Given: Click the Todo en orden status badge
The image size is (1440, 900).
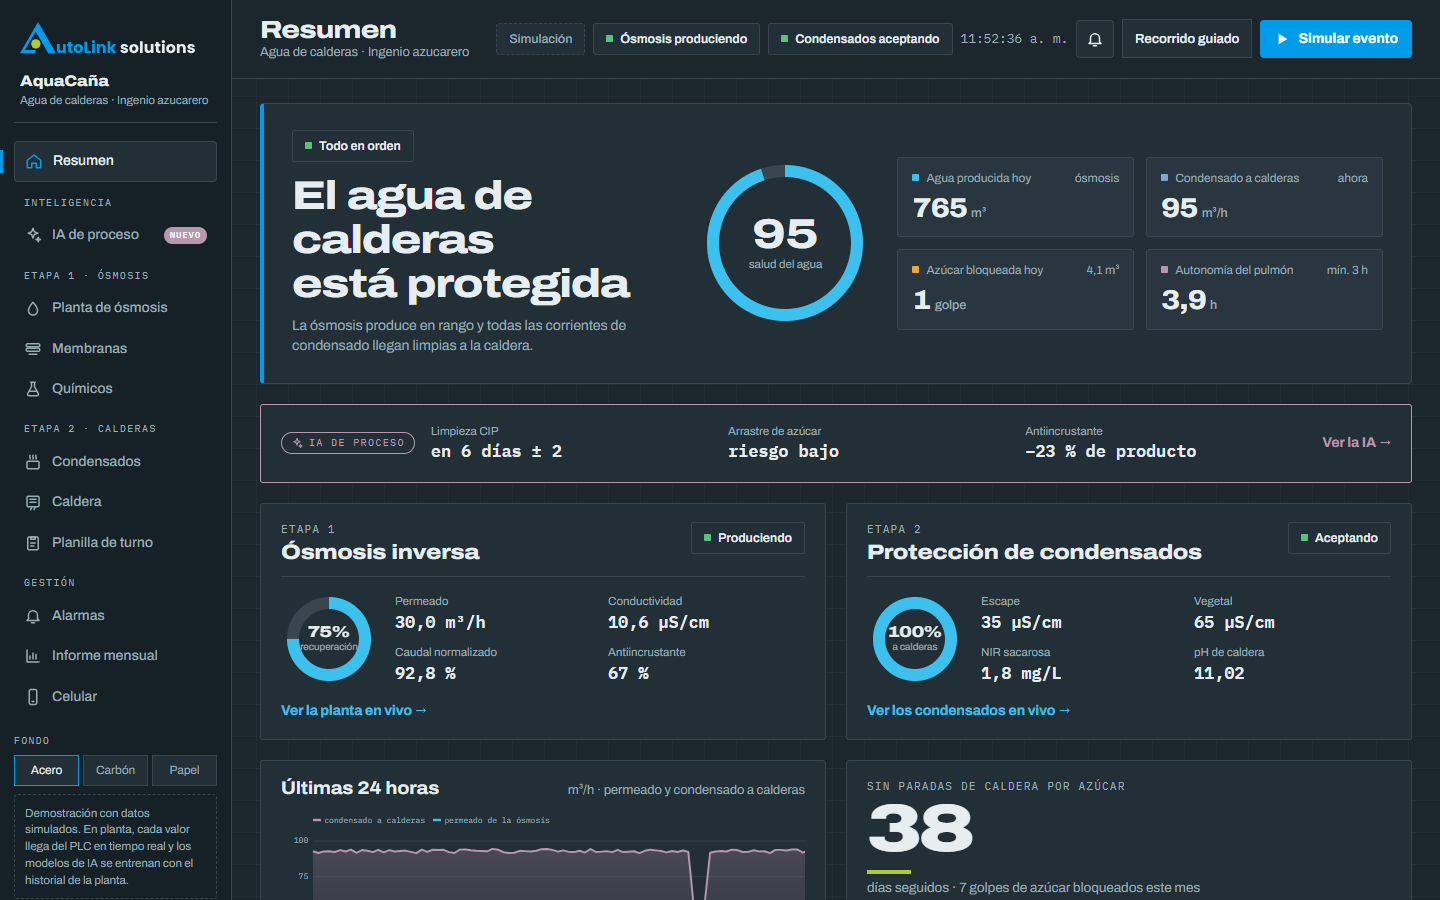Looking at the screenshot, I should [x=353, y=146].
